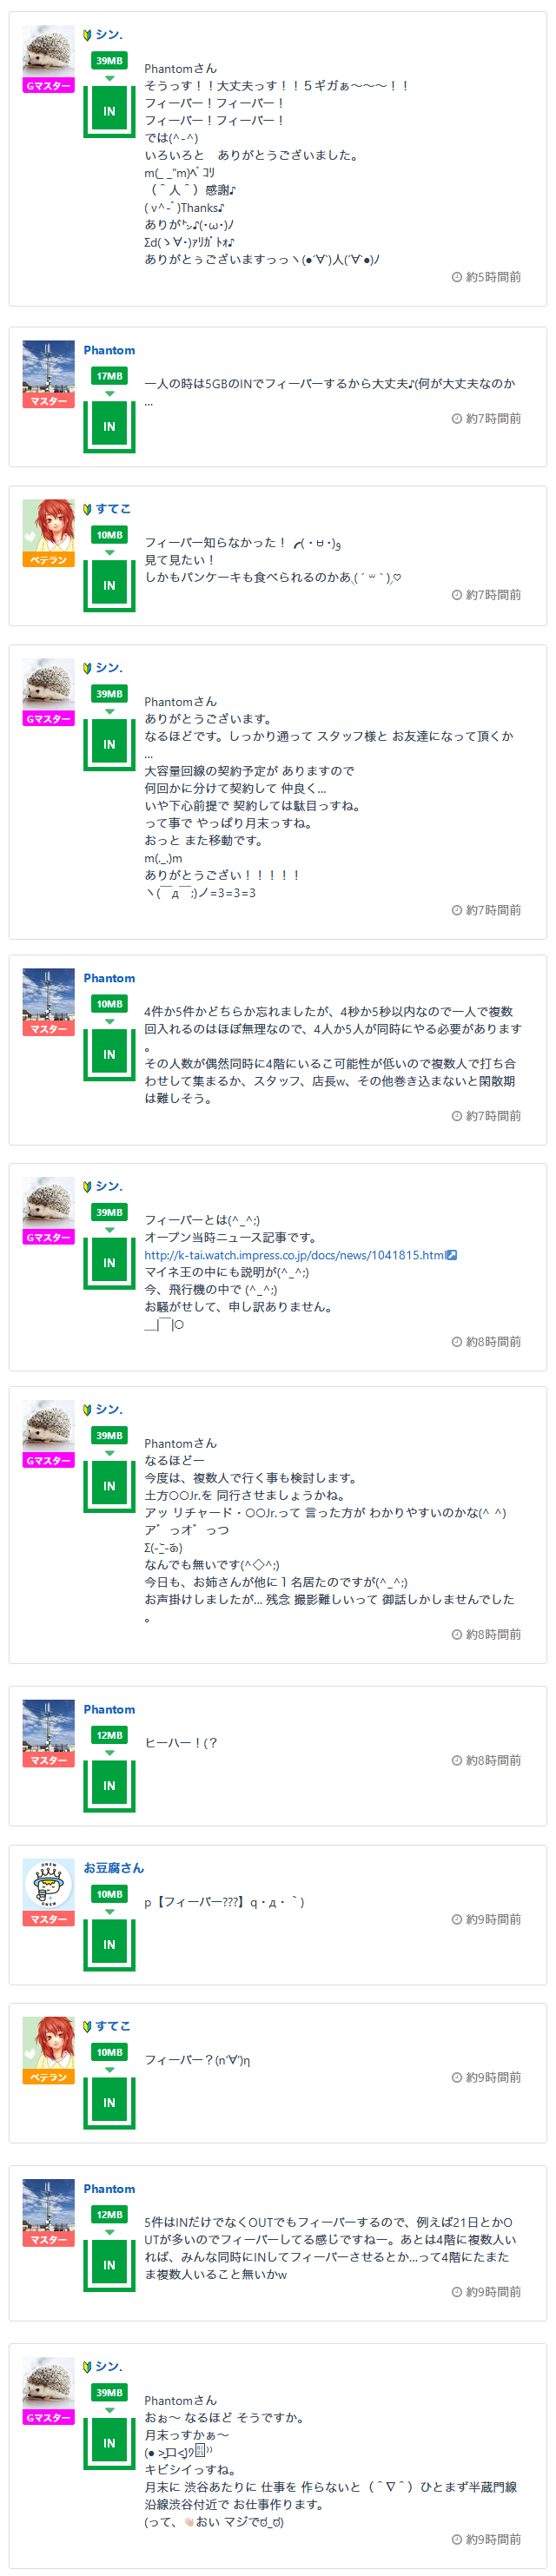Open the Phantom username on the ヒーハー post
This screenshot has width=556, height=2576.
(x=109, y=1709)
